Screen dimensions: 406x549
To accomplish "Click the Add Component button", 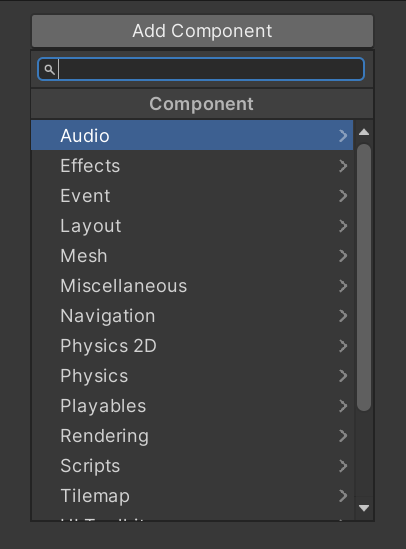I will point(202,31).
